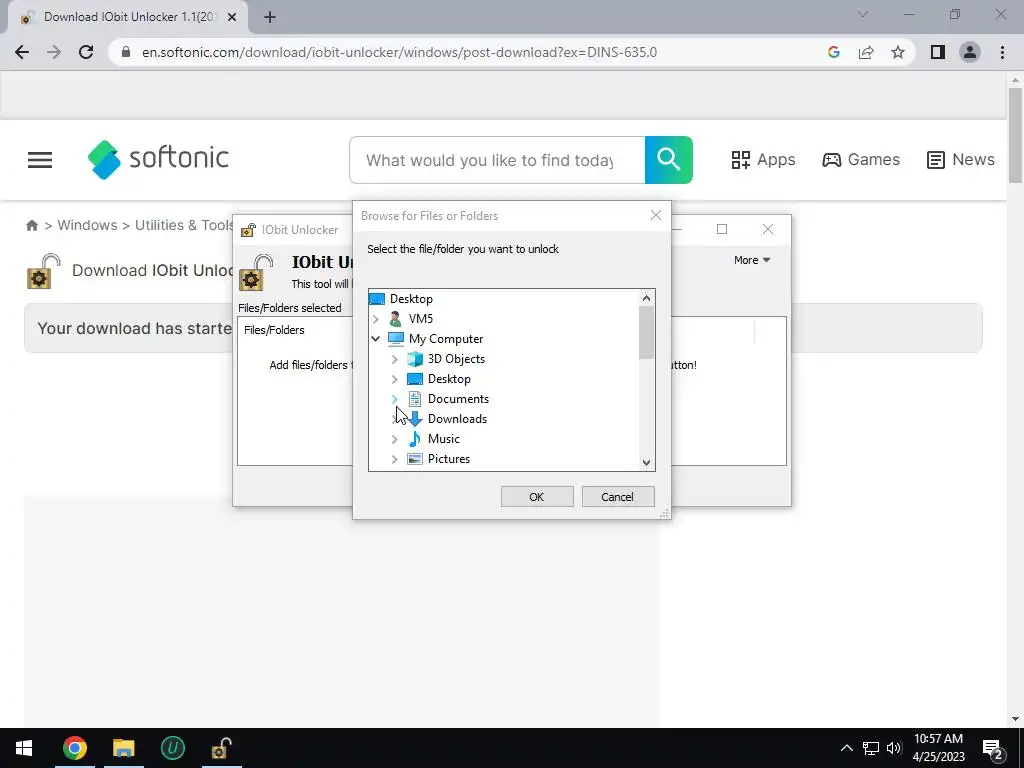Click the Documents page icon
The height and width of the screenshot is (768, 1024).
pos(415,398)
